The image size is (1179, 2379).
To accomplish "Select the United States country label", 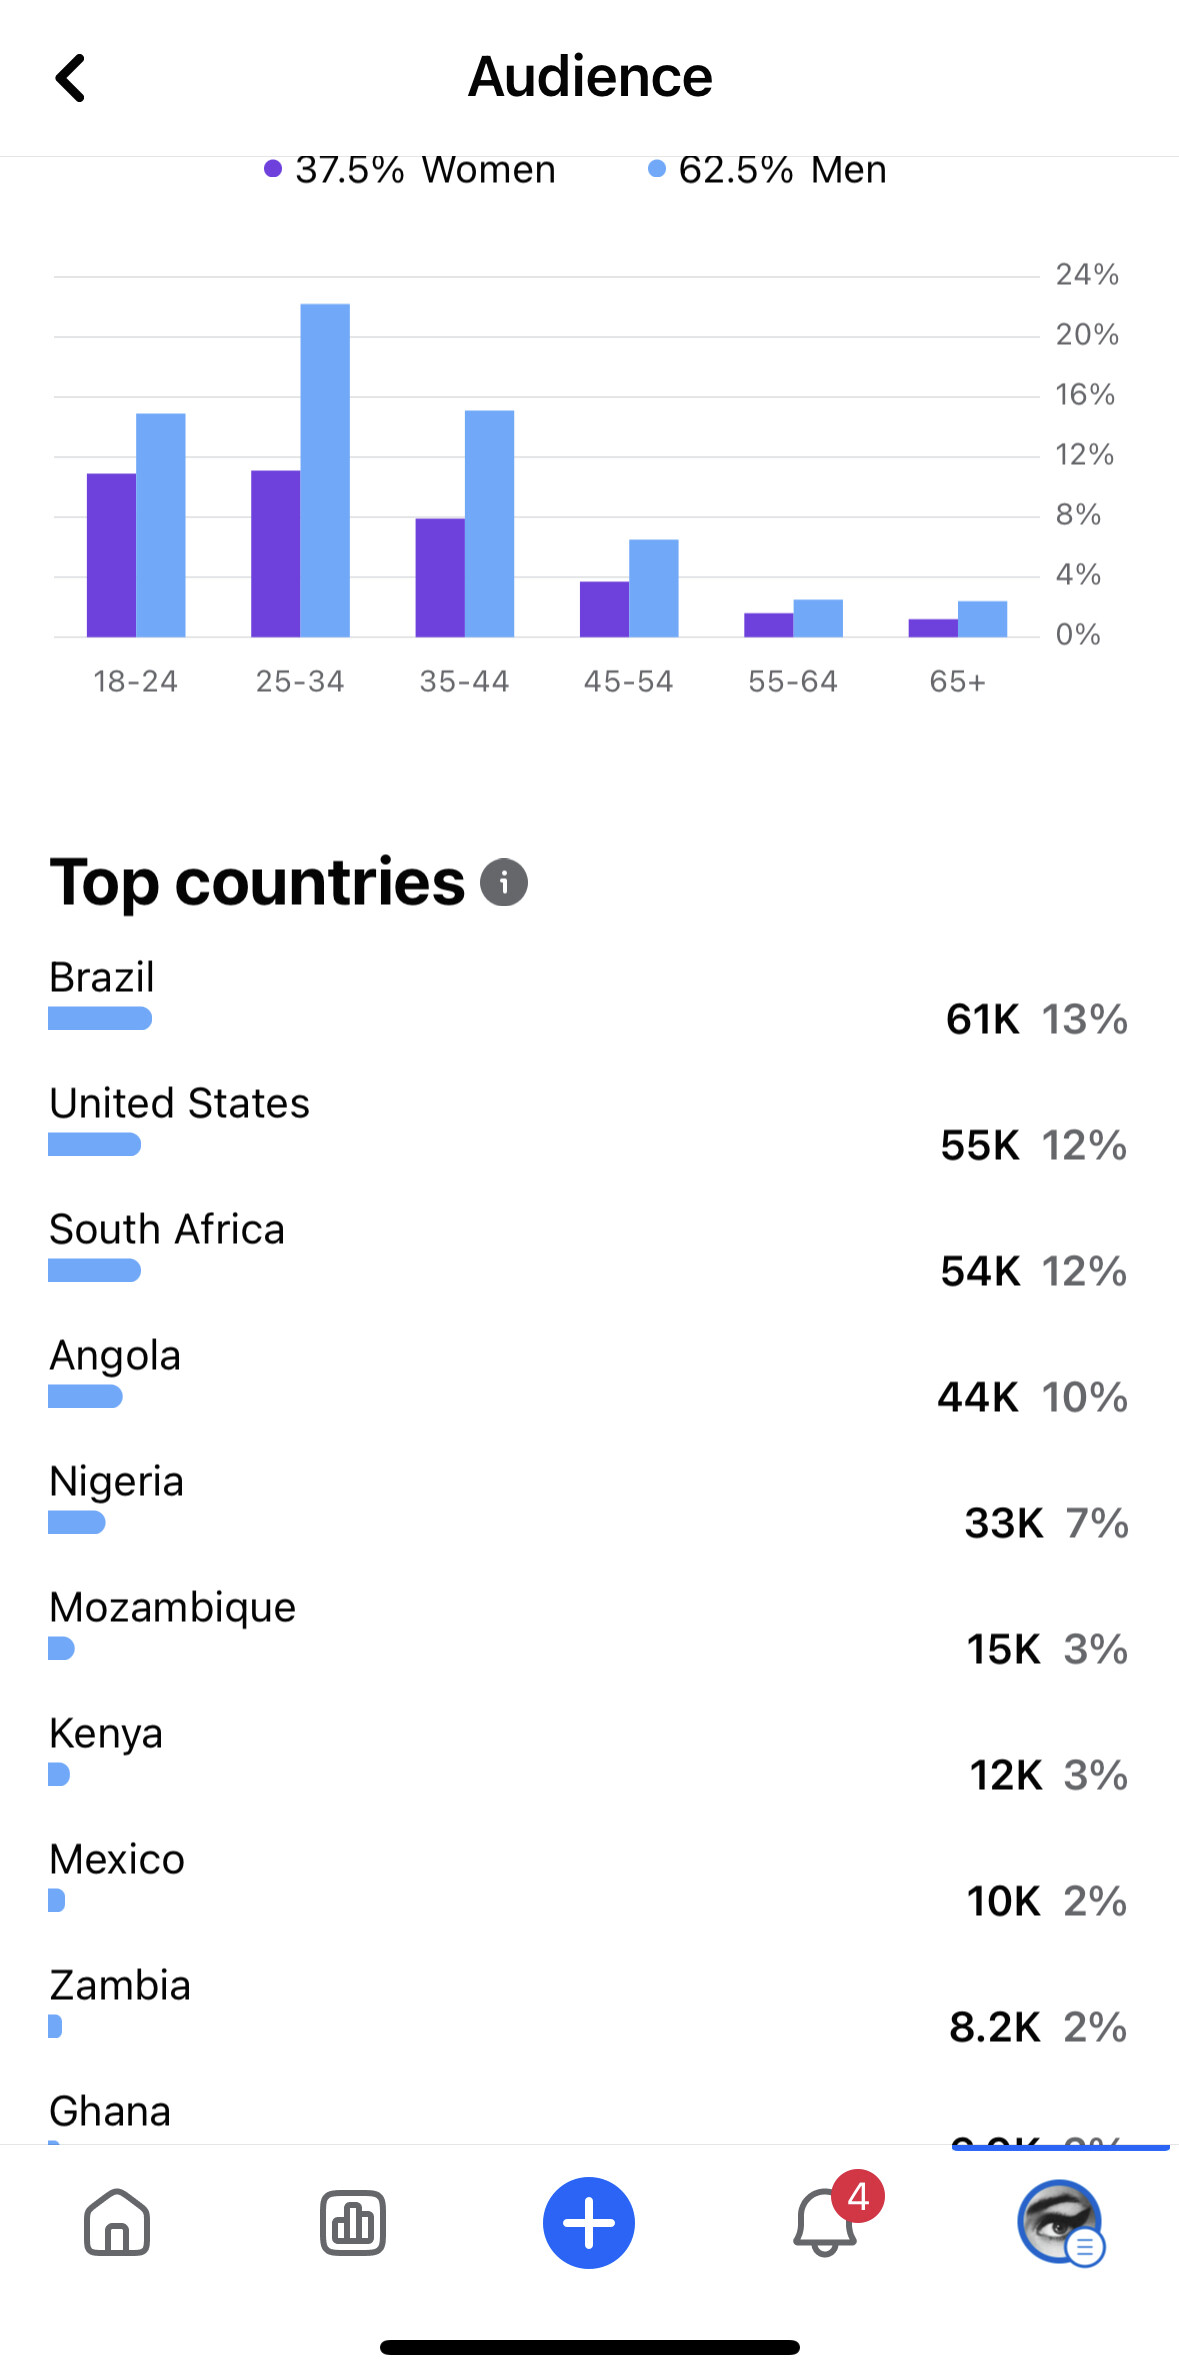I will click(x=180, y=1103).
